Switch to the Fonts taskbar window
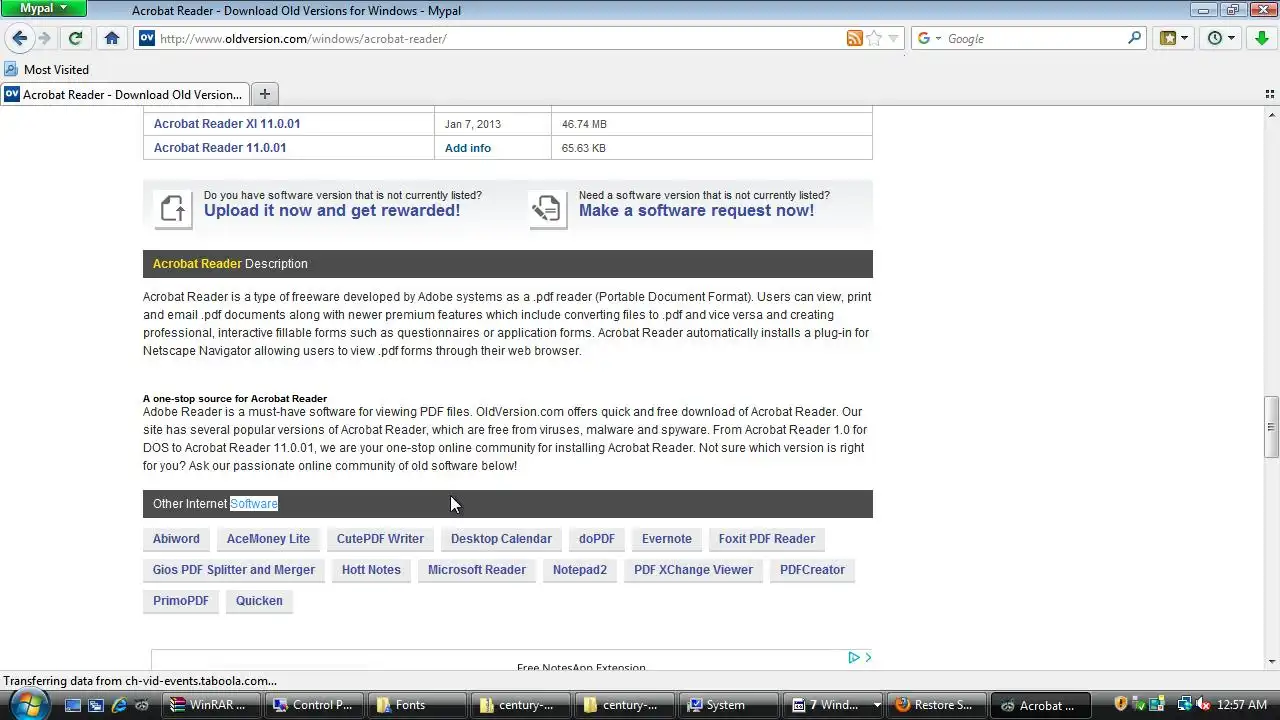This screenshot has height=720, width=1280. [x=418, y=705]
